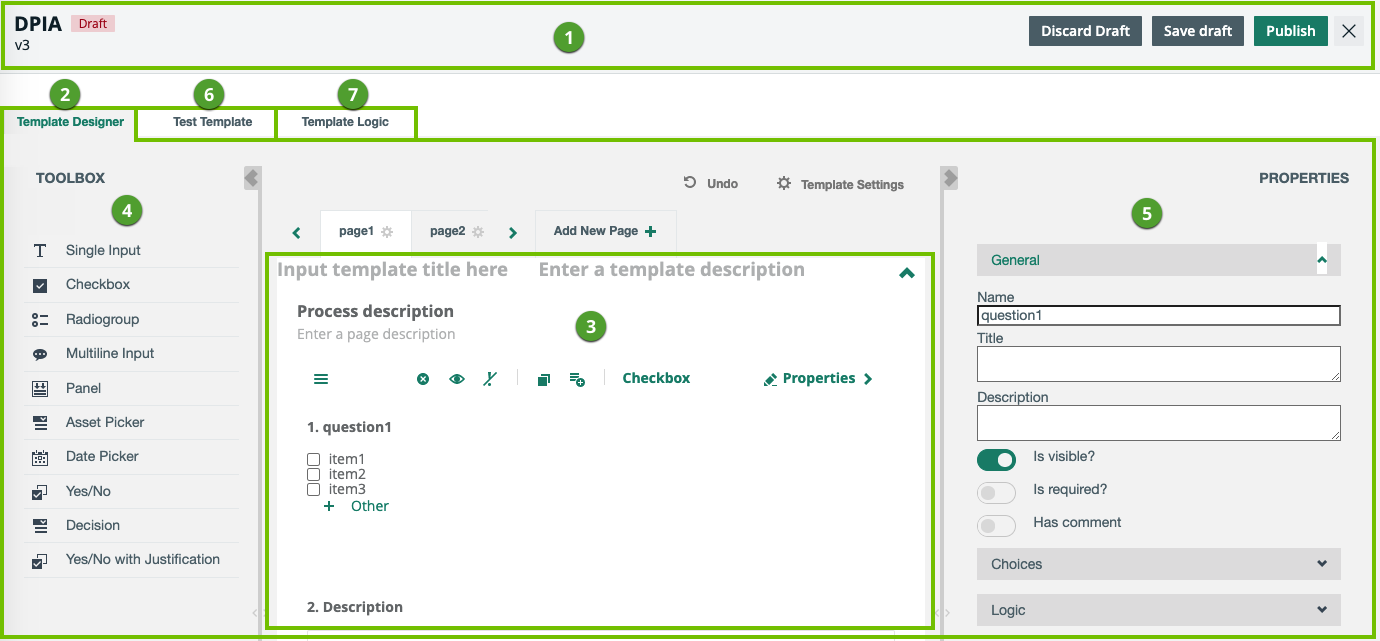Check the item2 checkbox
Viewport: 1380px width, 641px height.
(x=313, y=474)
